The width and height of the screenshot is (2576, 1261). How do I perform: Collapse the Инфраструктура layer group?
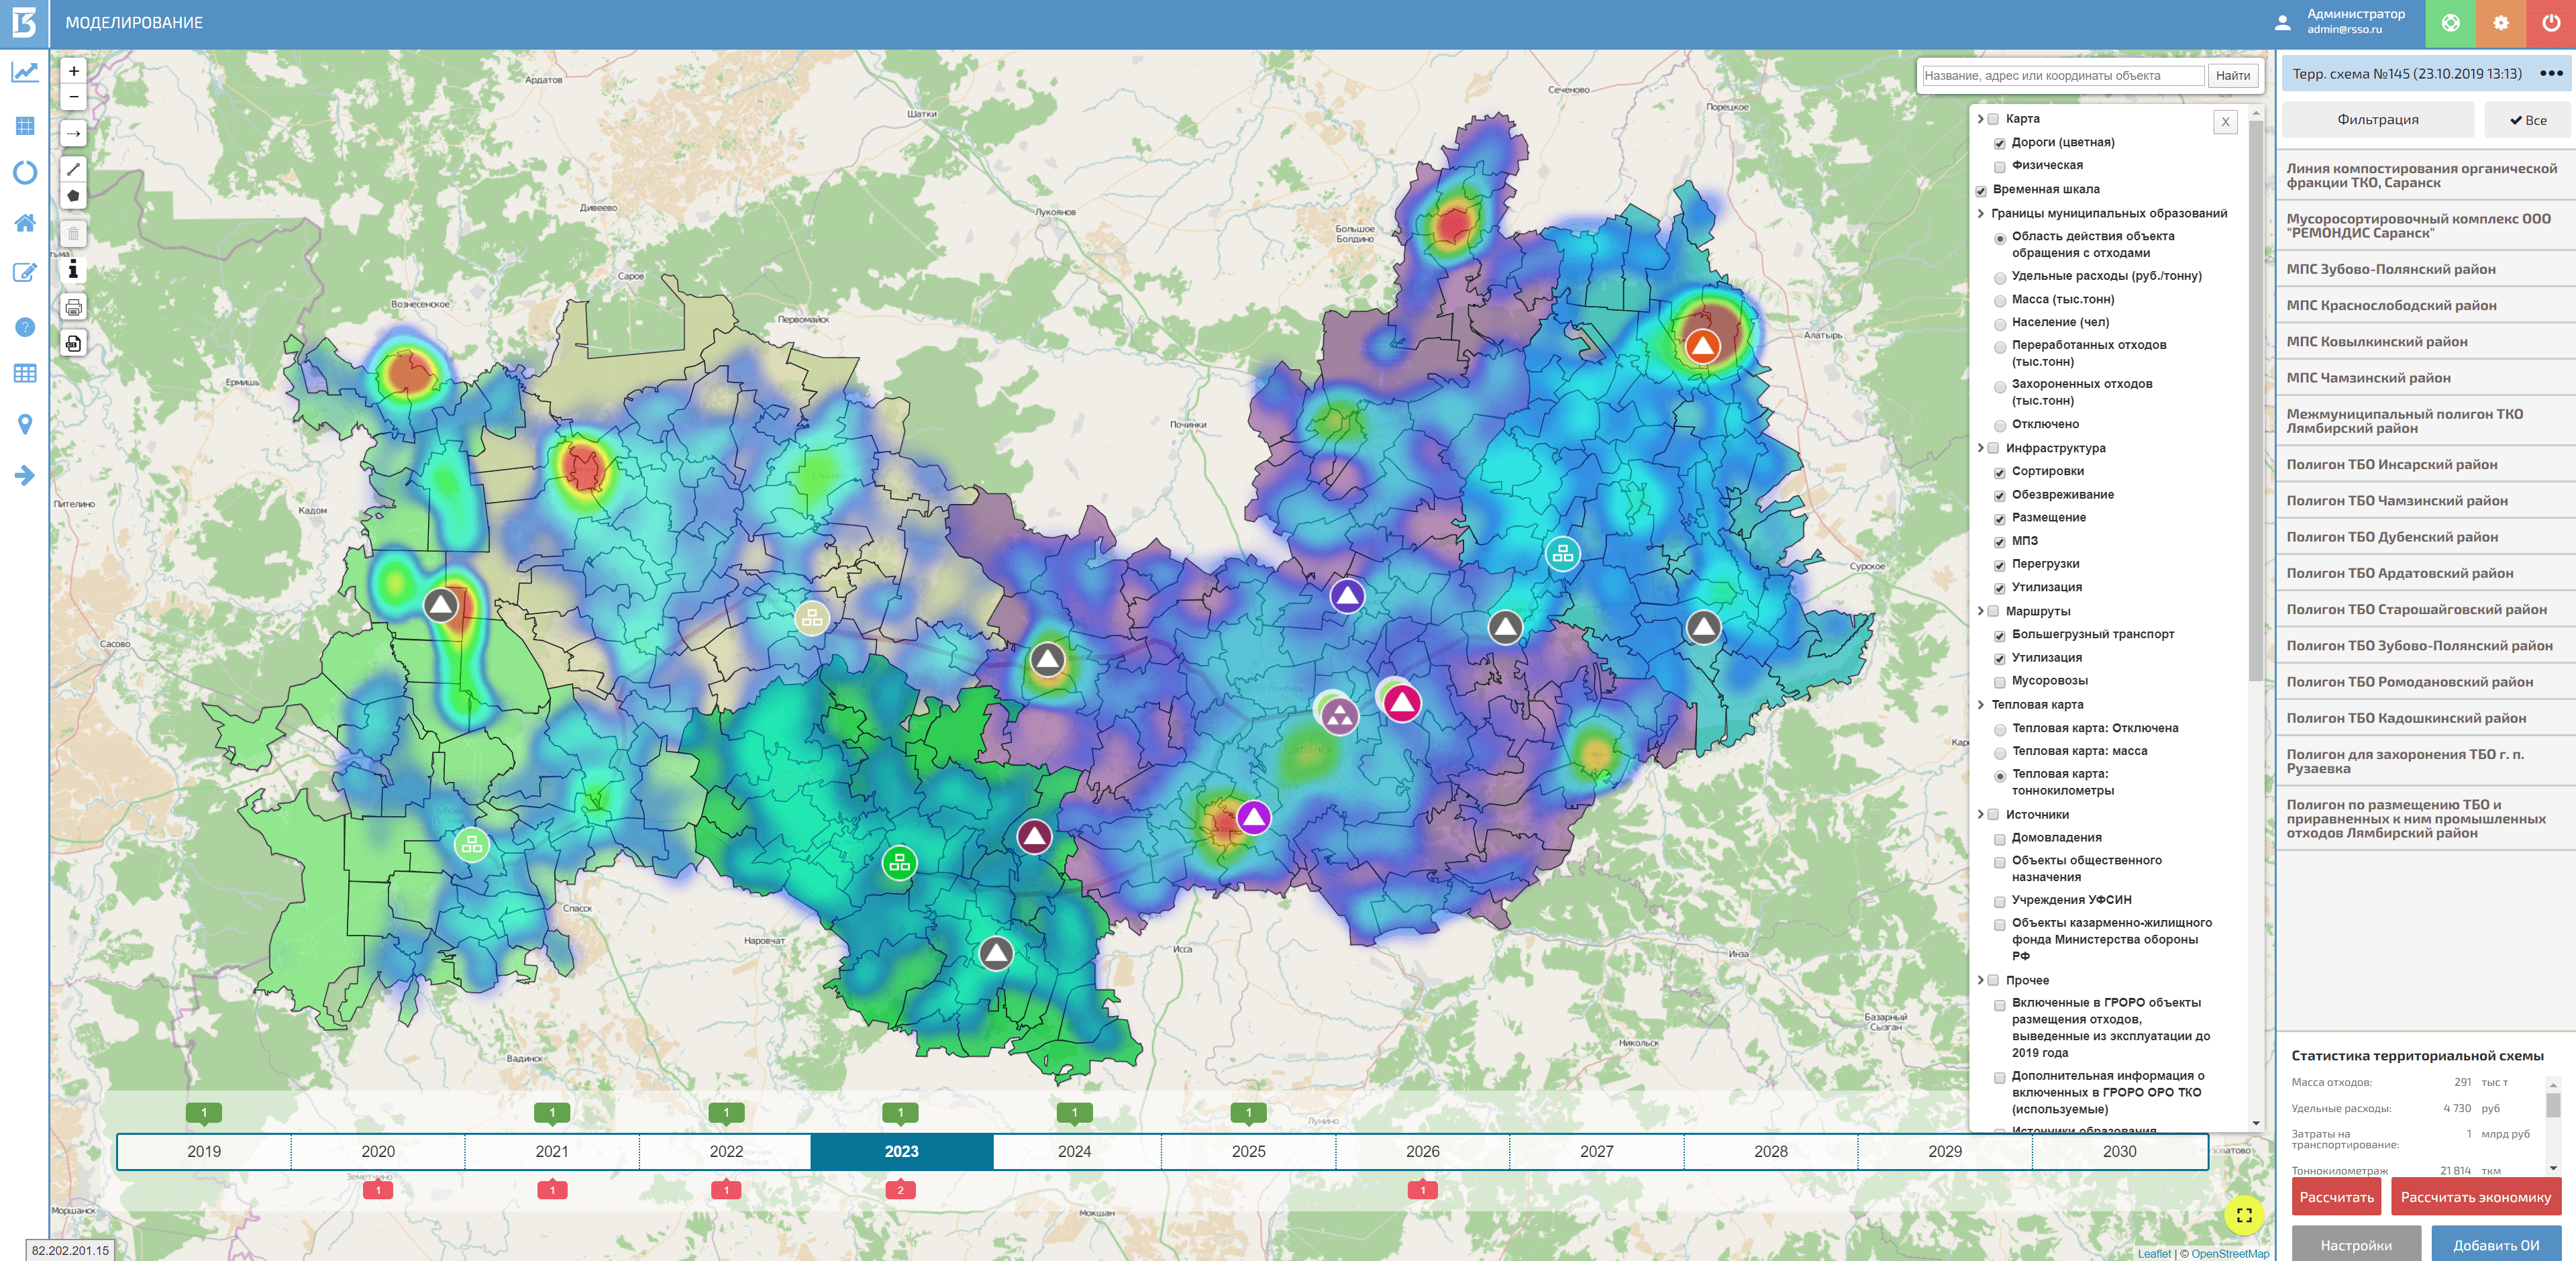[x=1980, y=448]
